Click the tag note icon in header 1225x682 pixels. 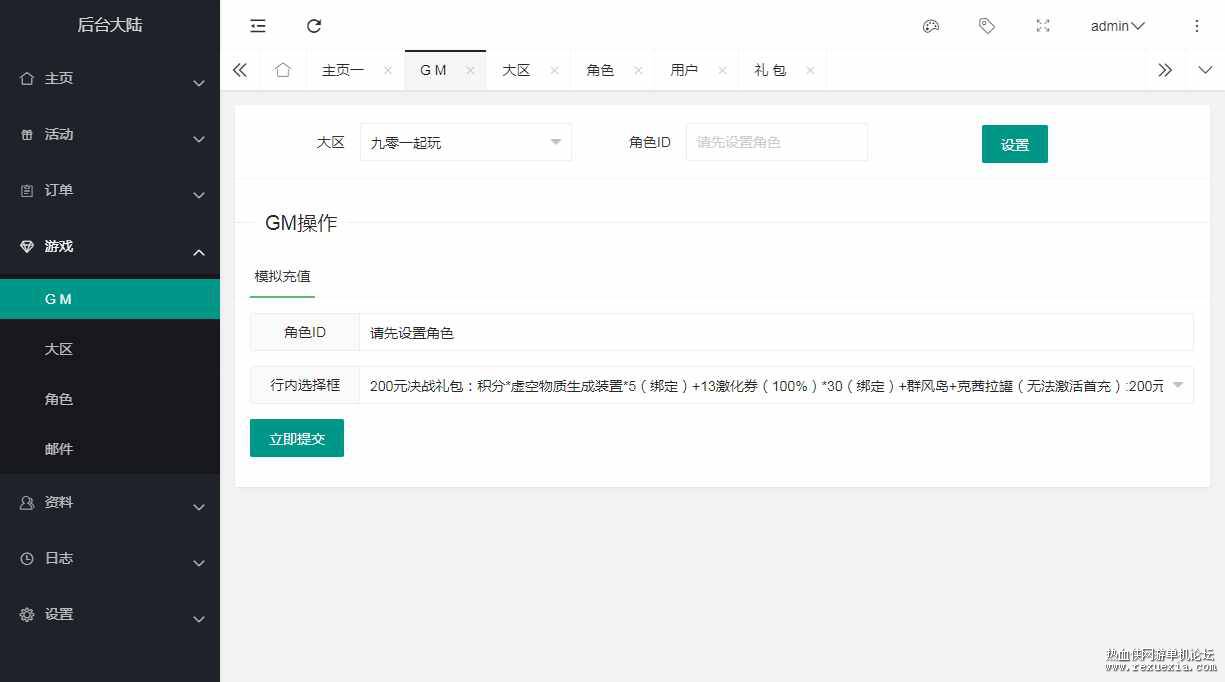987,26
